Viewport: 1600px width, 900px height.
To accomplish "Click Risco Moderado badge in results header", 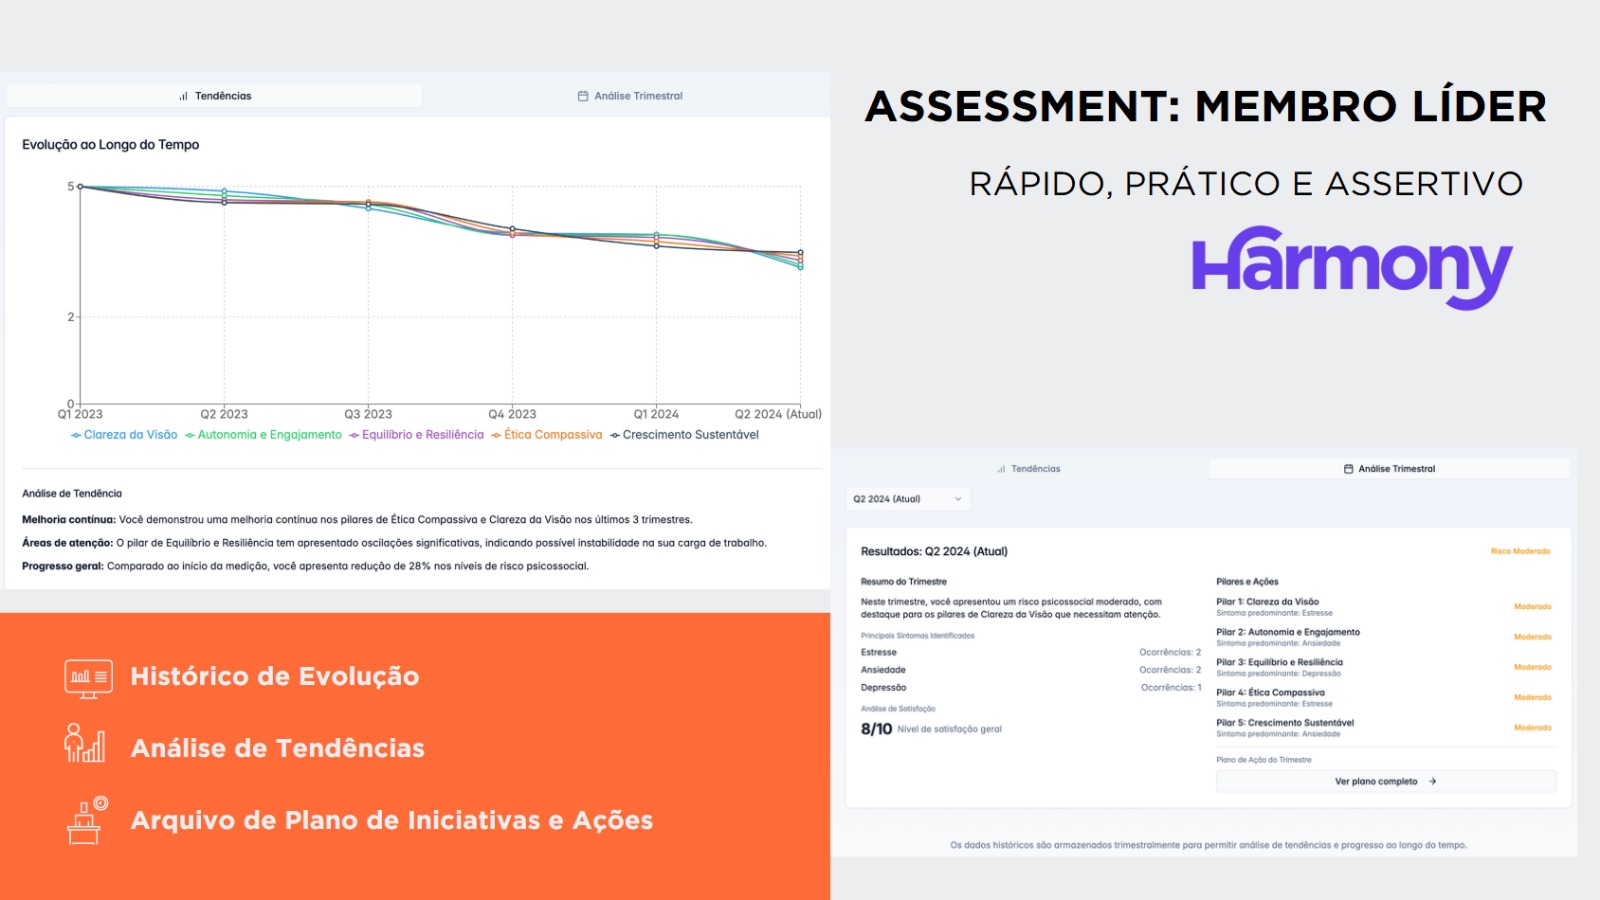I will click(x=1520, y=551).
